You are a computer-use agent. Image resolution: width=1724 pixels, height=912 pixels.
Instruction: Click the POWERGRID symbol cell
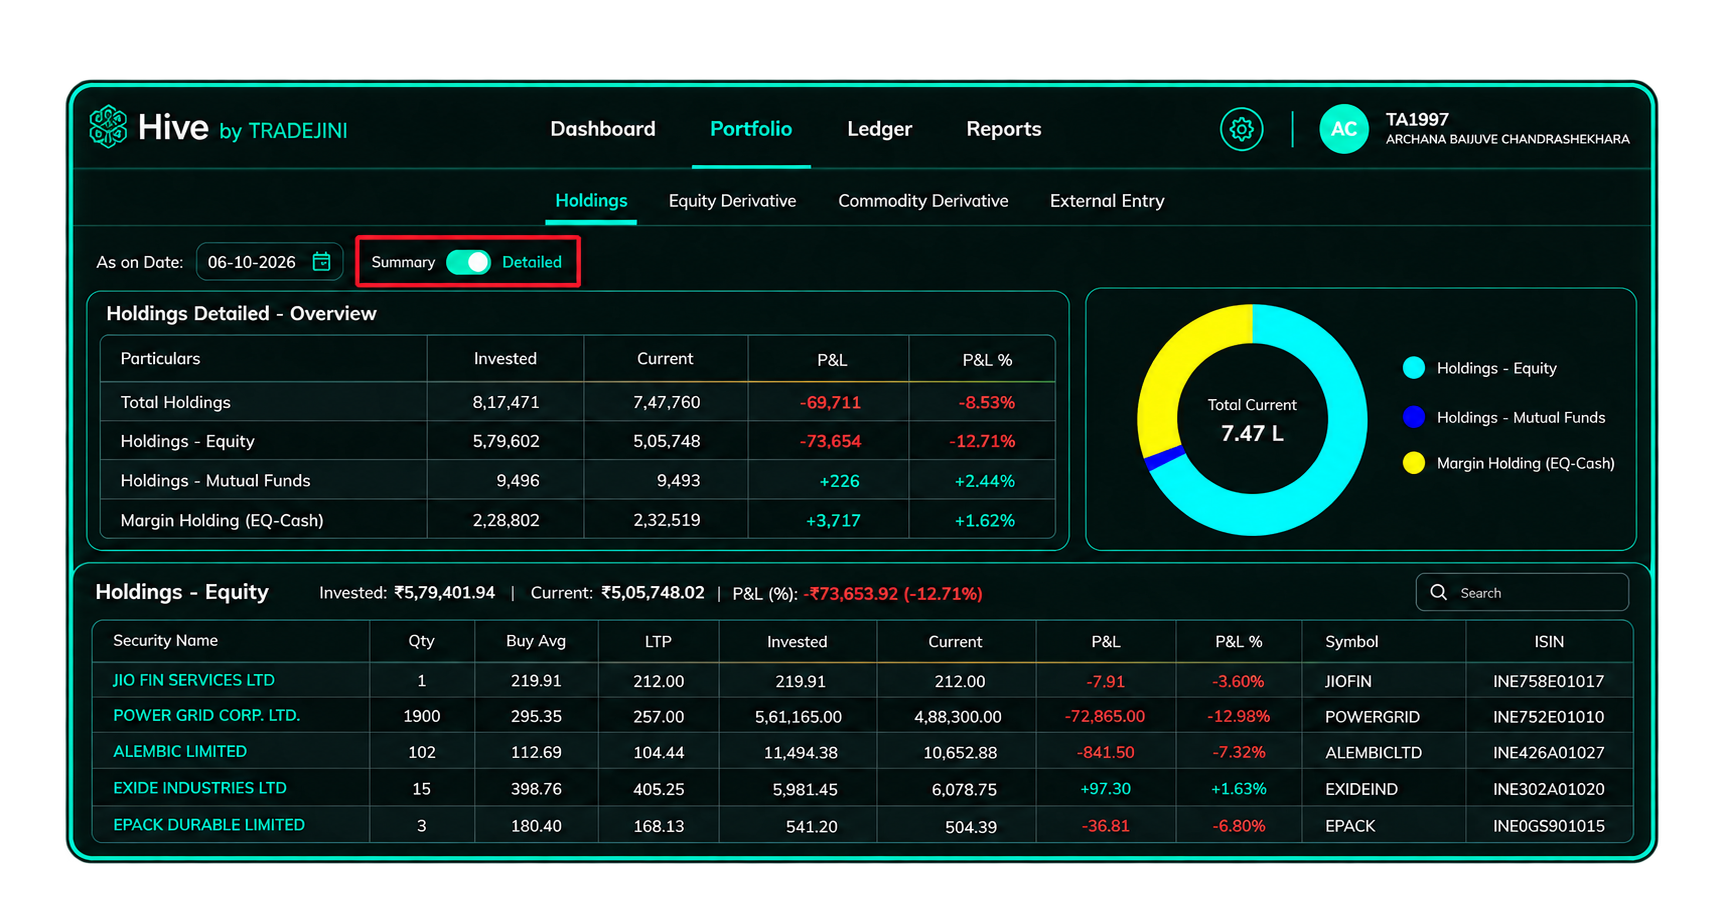[x=1372, y=717]
